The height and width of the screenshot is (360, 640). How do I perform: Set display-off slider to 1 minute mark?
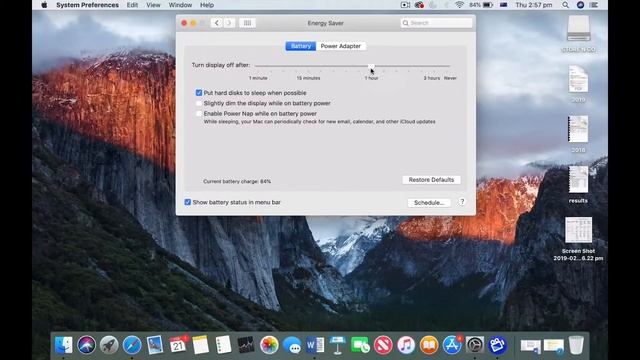tap(258, 66)
